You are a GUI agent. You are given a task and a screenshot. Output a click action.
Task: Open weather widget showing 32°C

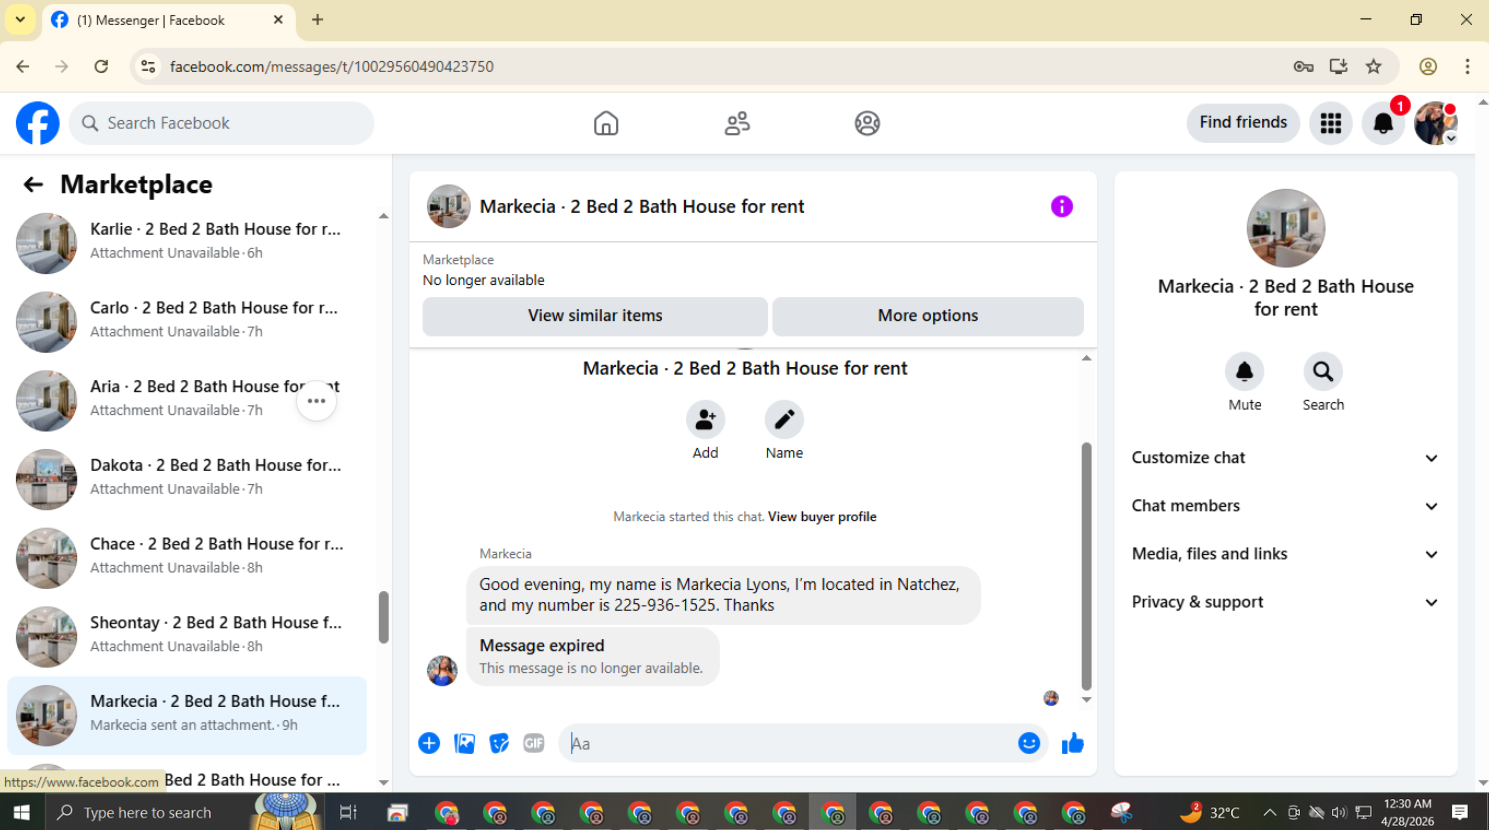(x=1210, y=812)
